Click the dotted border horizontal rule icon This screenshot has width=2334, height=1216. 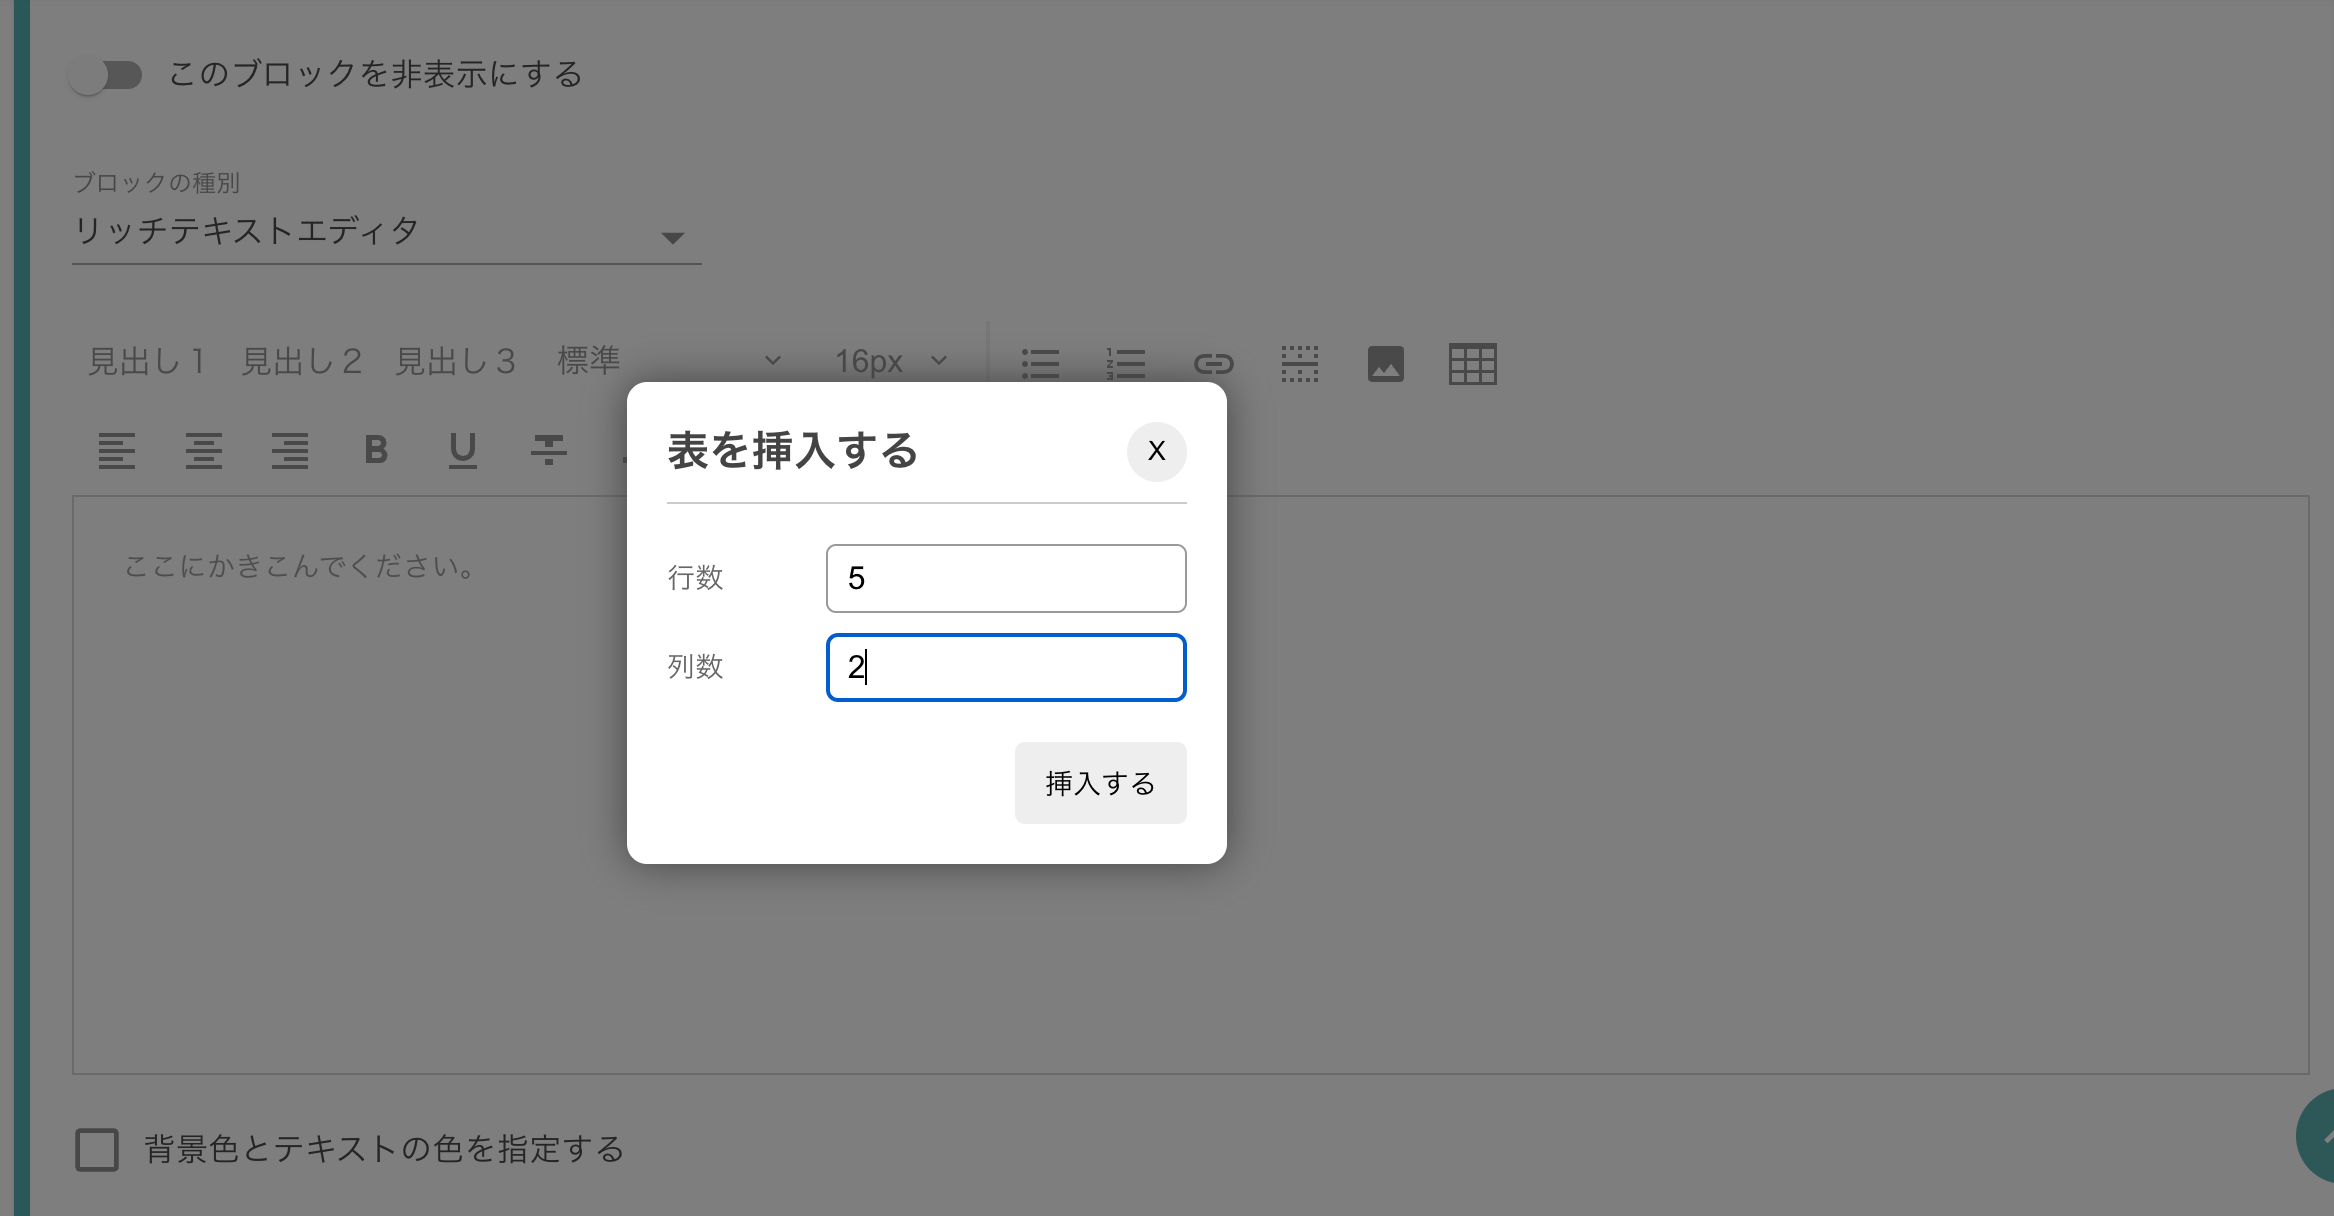tap(1299, 363)
